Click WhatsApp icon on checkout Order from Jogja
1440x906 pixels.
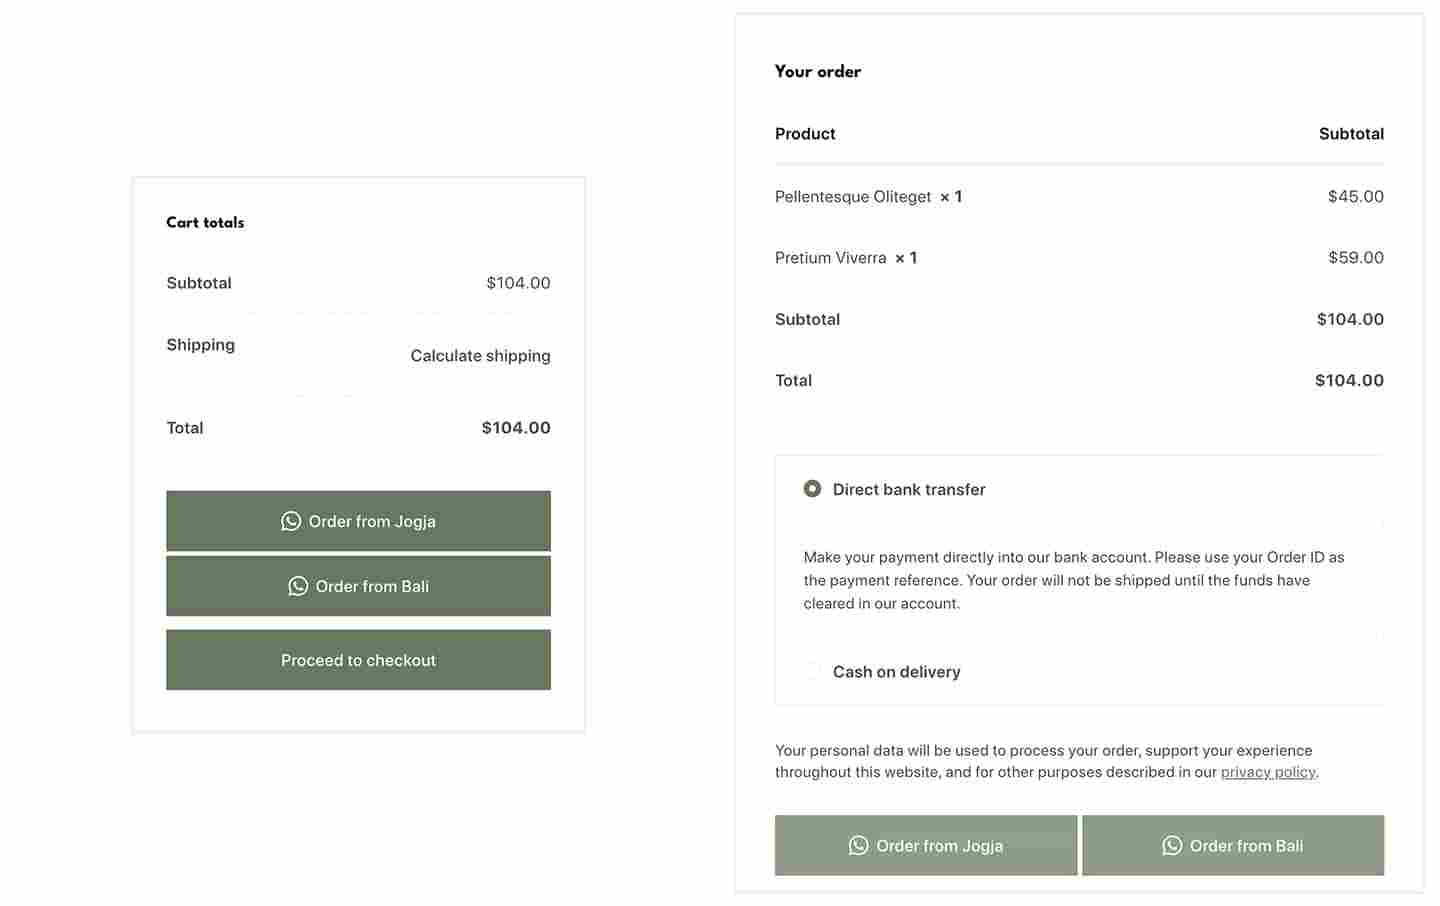(x=858, y=845)
